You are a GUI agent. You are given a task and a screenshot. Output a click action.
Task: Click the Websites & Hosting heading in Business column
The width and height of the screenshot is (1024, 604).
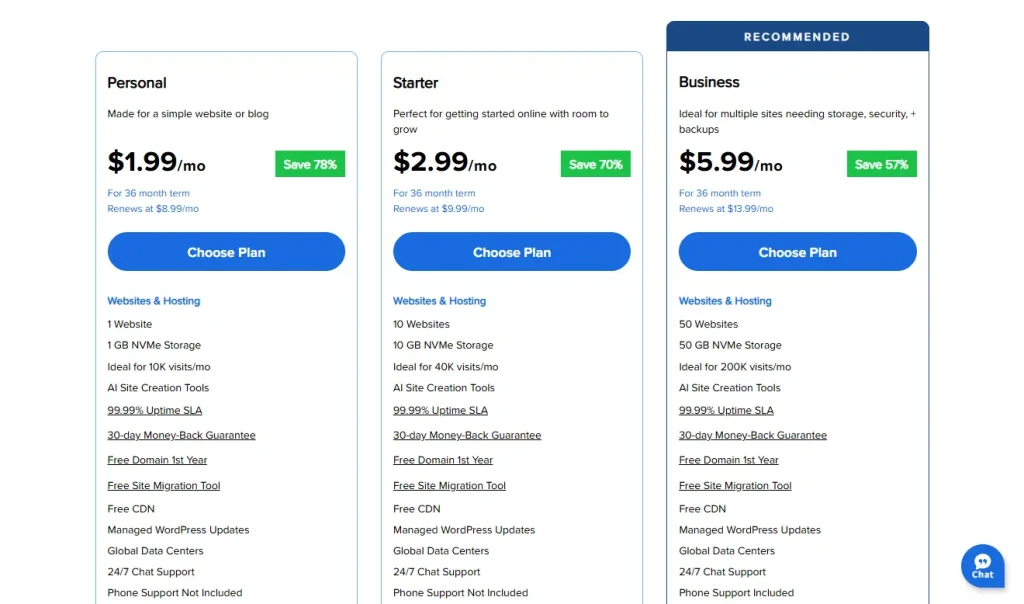point(725,300)
